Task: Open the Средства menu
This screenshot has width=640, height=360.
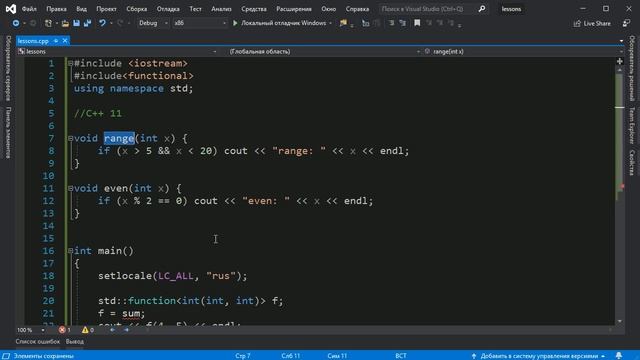Action: pos(253,9)
